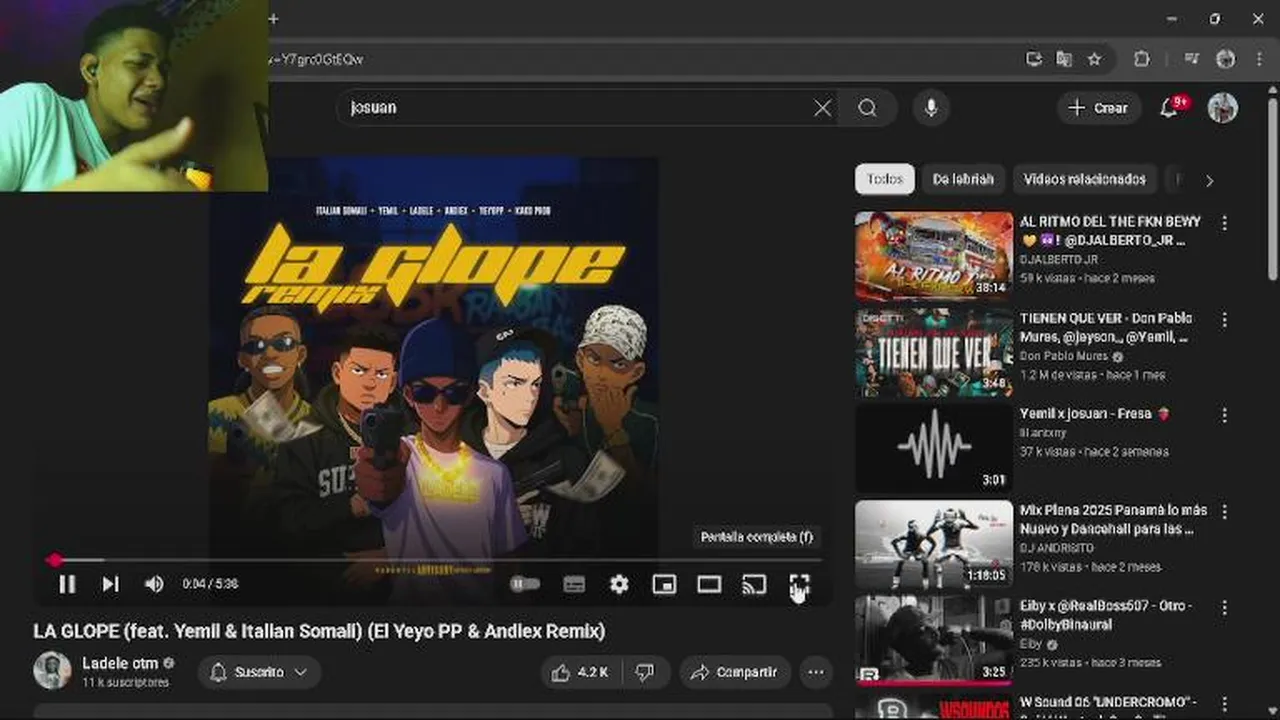Turn on subtitles in the player
Image resolution: width=1280 pixels, height=720 pixels.
coord(574,585)
